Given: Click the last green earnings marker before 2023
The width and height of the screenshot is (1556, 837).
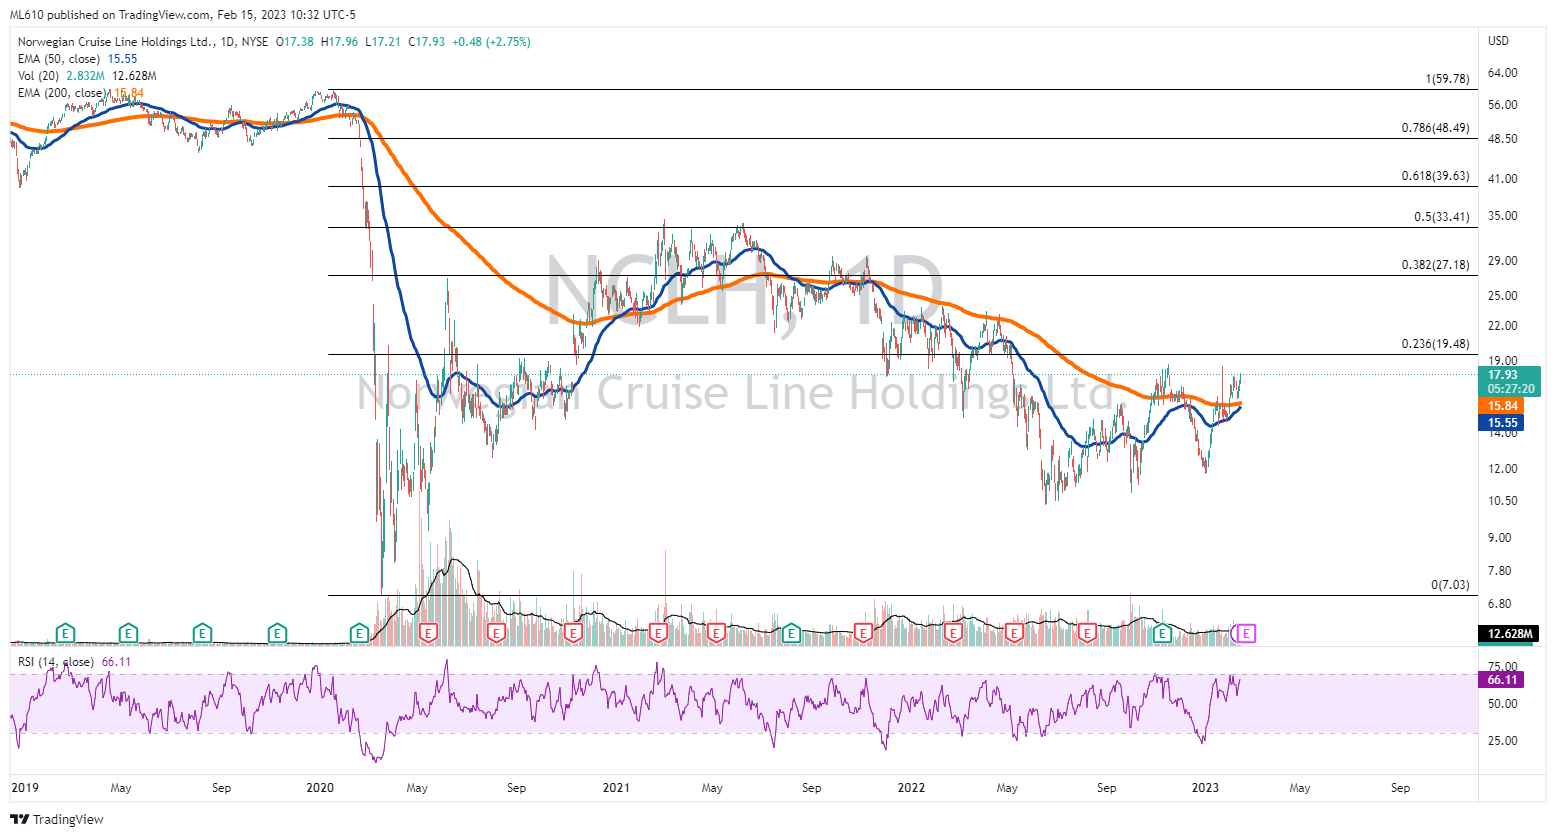Looking at the screenshot, I should tap(1162, 633).
